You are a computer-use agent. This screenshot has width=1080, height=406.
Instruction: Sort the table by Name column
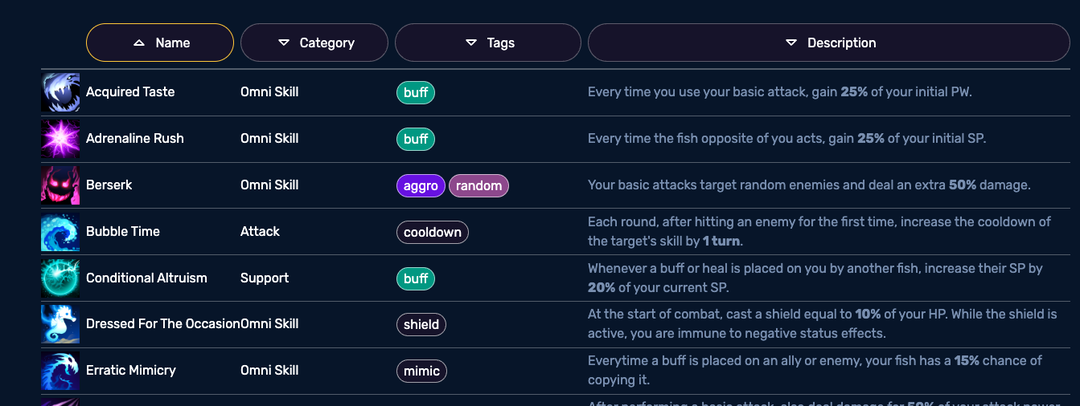(160, 43)
